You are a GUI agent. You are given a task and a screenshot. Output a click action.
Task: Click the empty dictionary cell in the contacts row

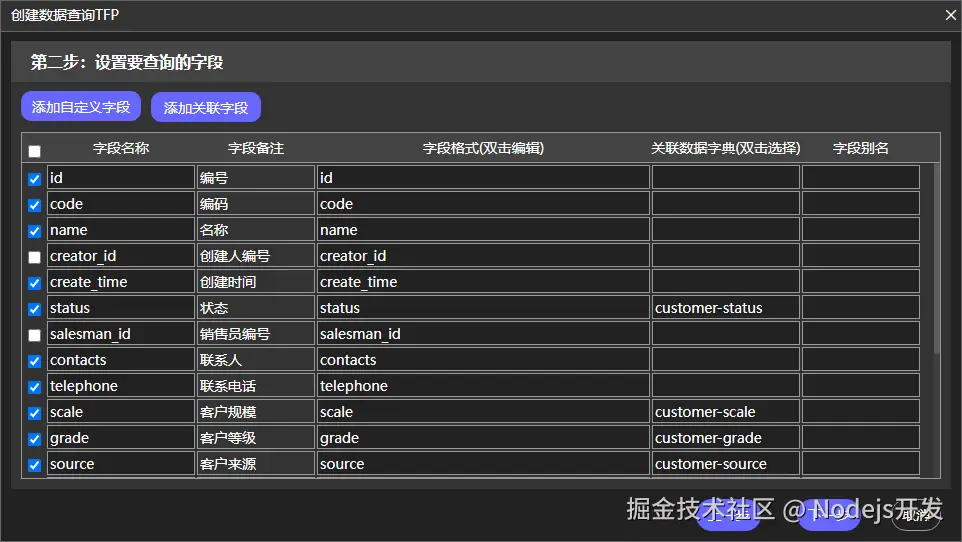point(726,360)
